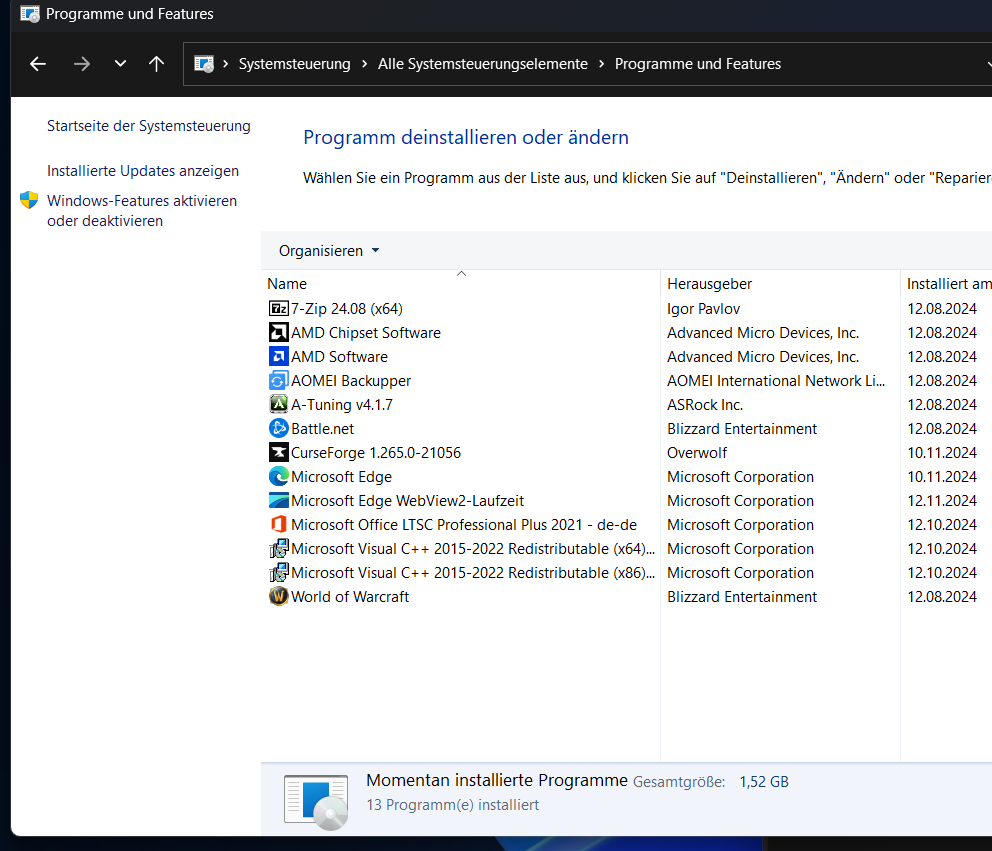
Task: Select World of Warcraft program name
Action: (x=350, y=597)
